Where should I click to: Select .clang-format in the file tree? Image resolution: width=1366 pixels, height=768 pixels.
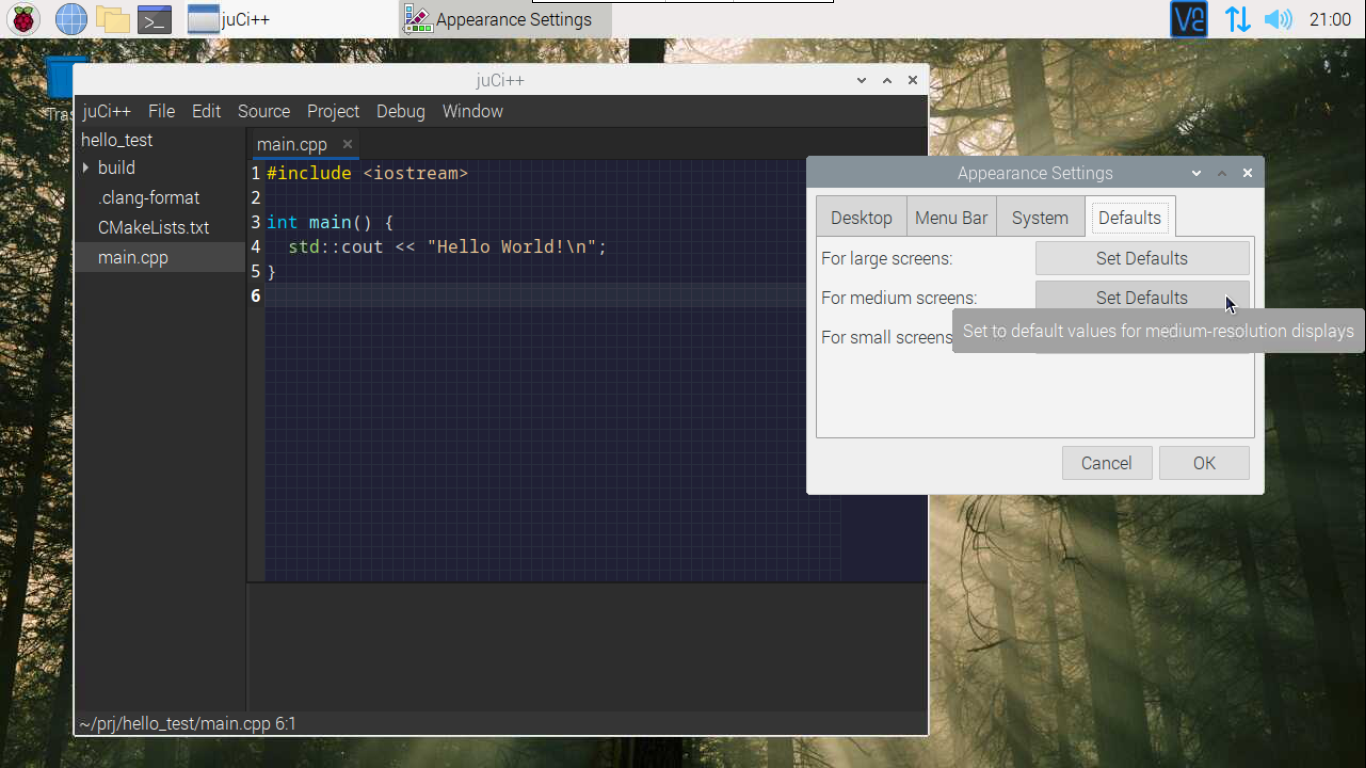(160, 198)
